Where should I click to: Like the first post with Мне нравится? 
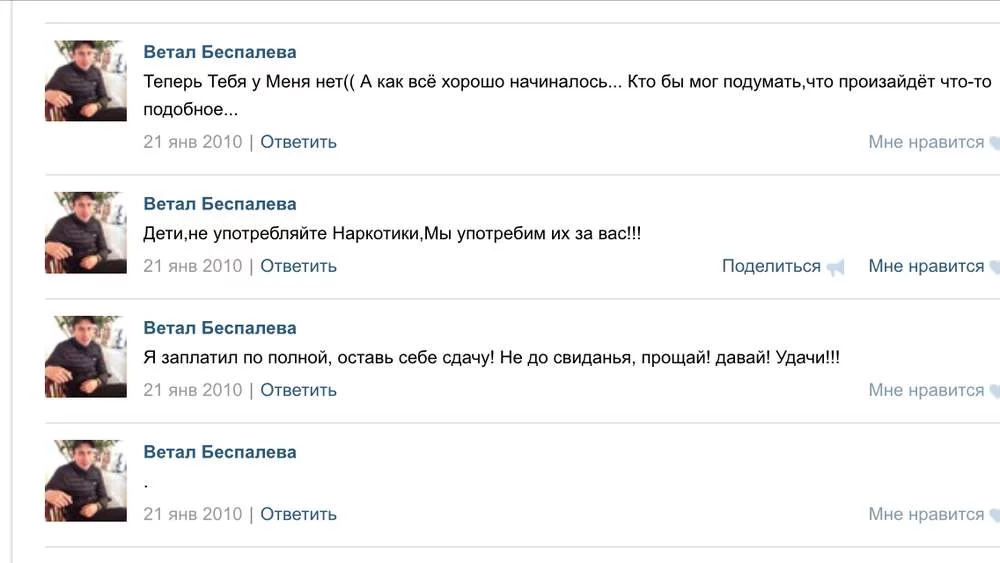click(x=926, y=142)
